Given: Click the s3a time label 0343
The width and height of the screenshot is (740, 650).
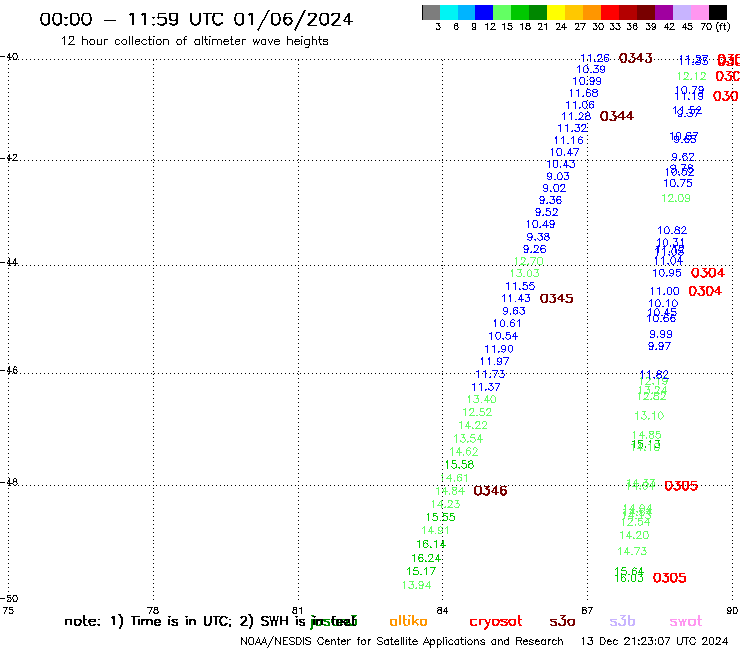Looking at the screenshot, I should pyautogui.click(x=635, y=58).
